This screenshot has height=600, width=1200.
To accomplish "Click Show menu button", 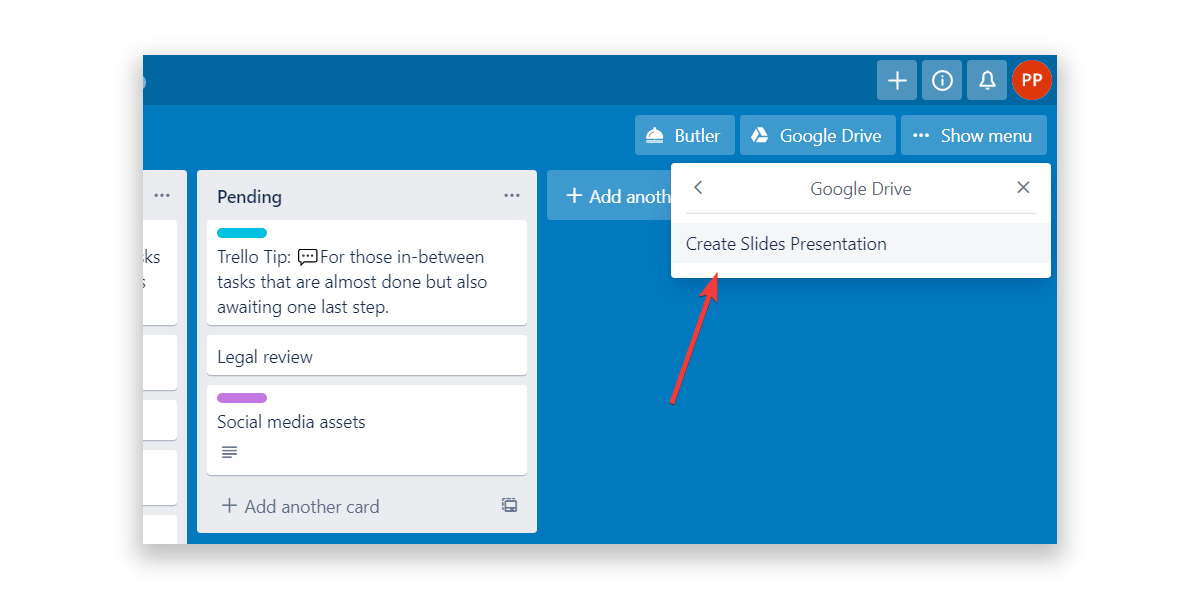I will click(974, 135).
